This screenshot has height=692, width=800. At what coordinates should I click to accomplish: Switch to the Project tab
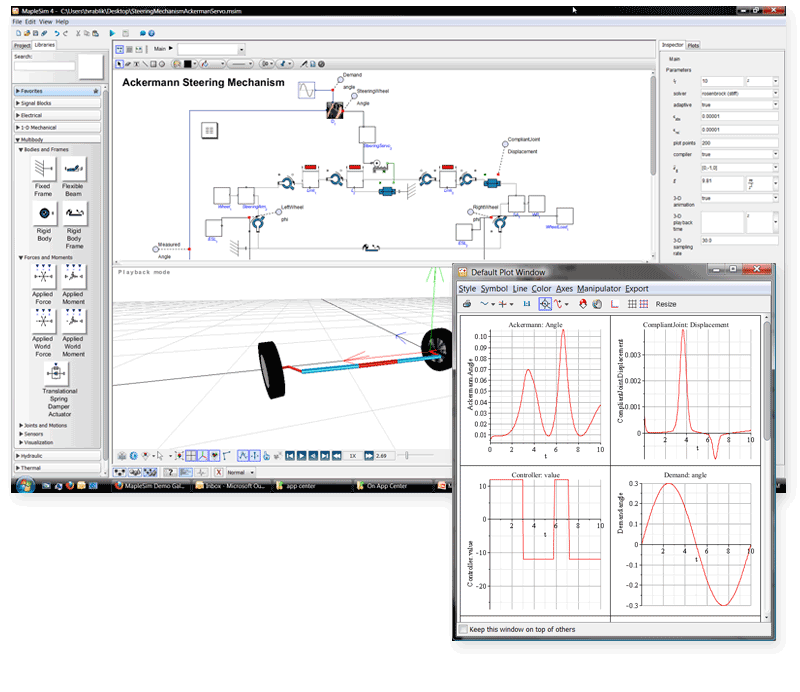coord(21,45)
